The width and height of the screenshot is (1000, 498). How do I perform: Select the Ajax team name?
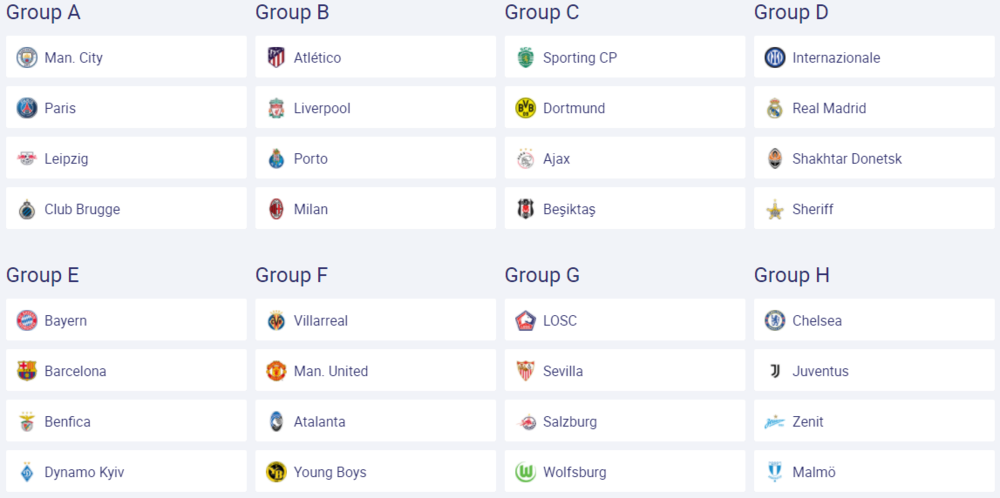pos(556,159)
